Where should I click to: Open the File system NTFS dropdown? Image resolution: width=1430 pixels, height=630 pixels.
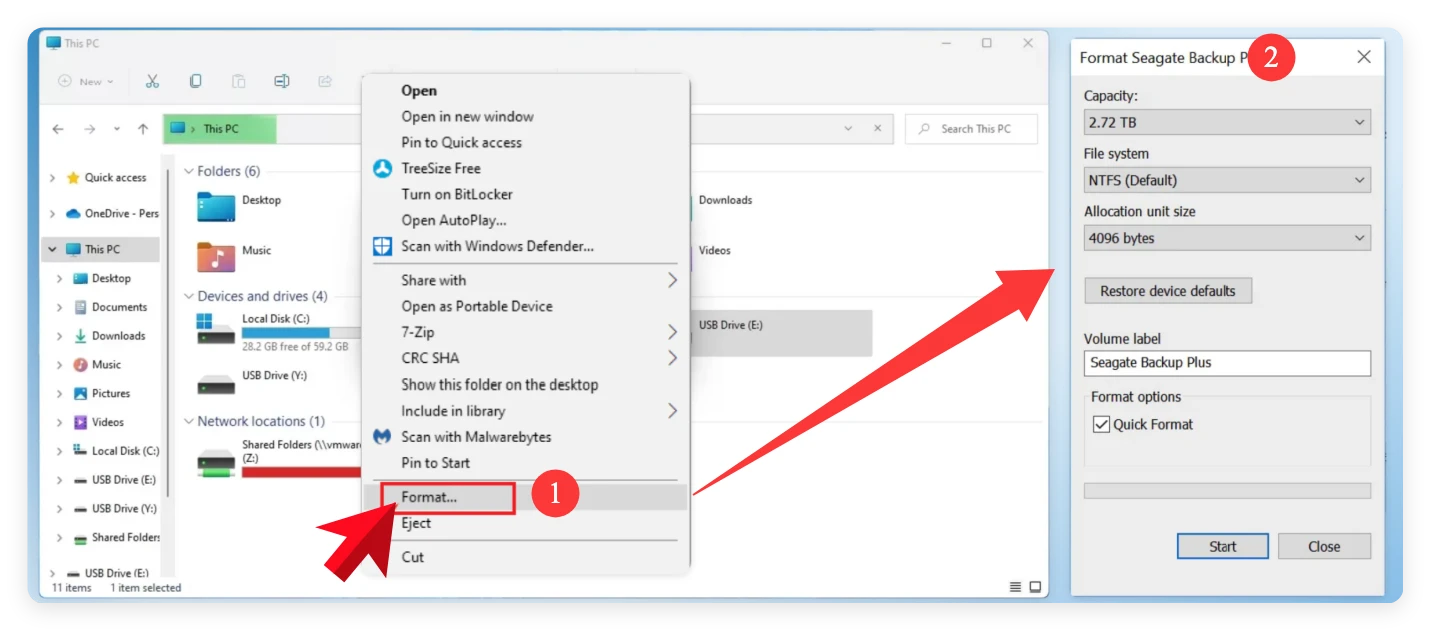[x=1227, y=180]
